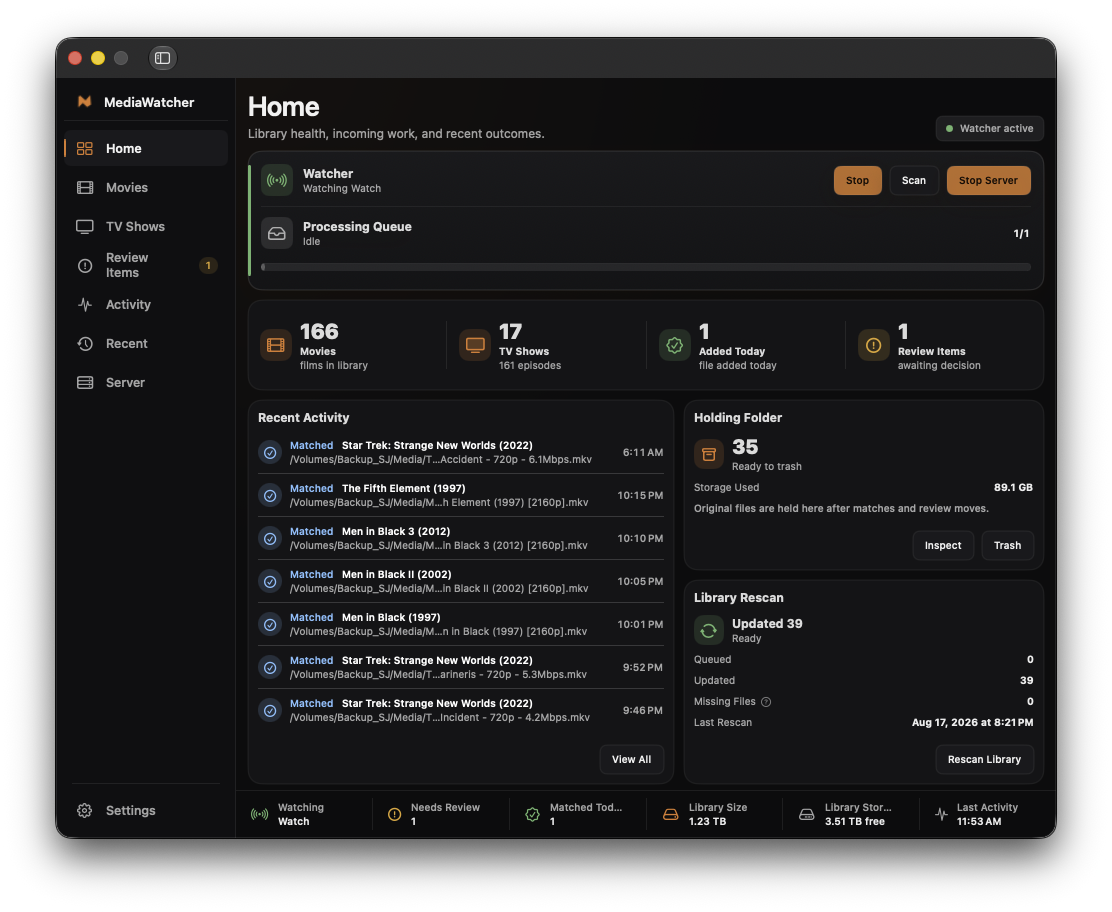Click the Review Items count badge
This screenshot has height=912, width=1112.
[x=208, y=265]
